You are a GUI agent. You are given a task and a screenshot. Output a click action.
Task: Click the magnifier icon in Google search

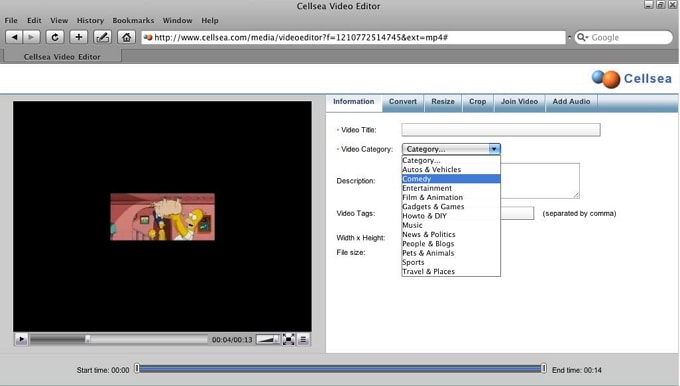(x=582, y=37)
